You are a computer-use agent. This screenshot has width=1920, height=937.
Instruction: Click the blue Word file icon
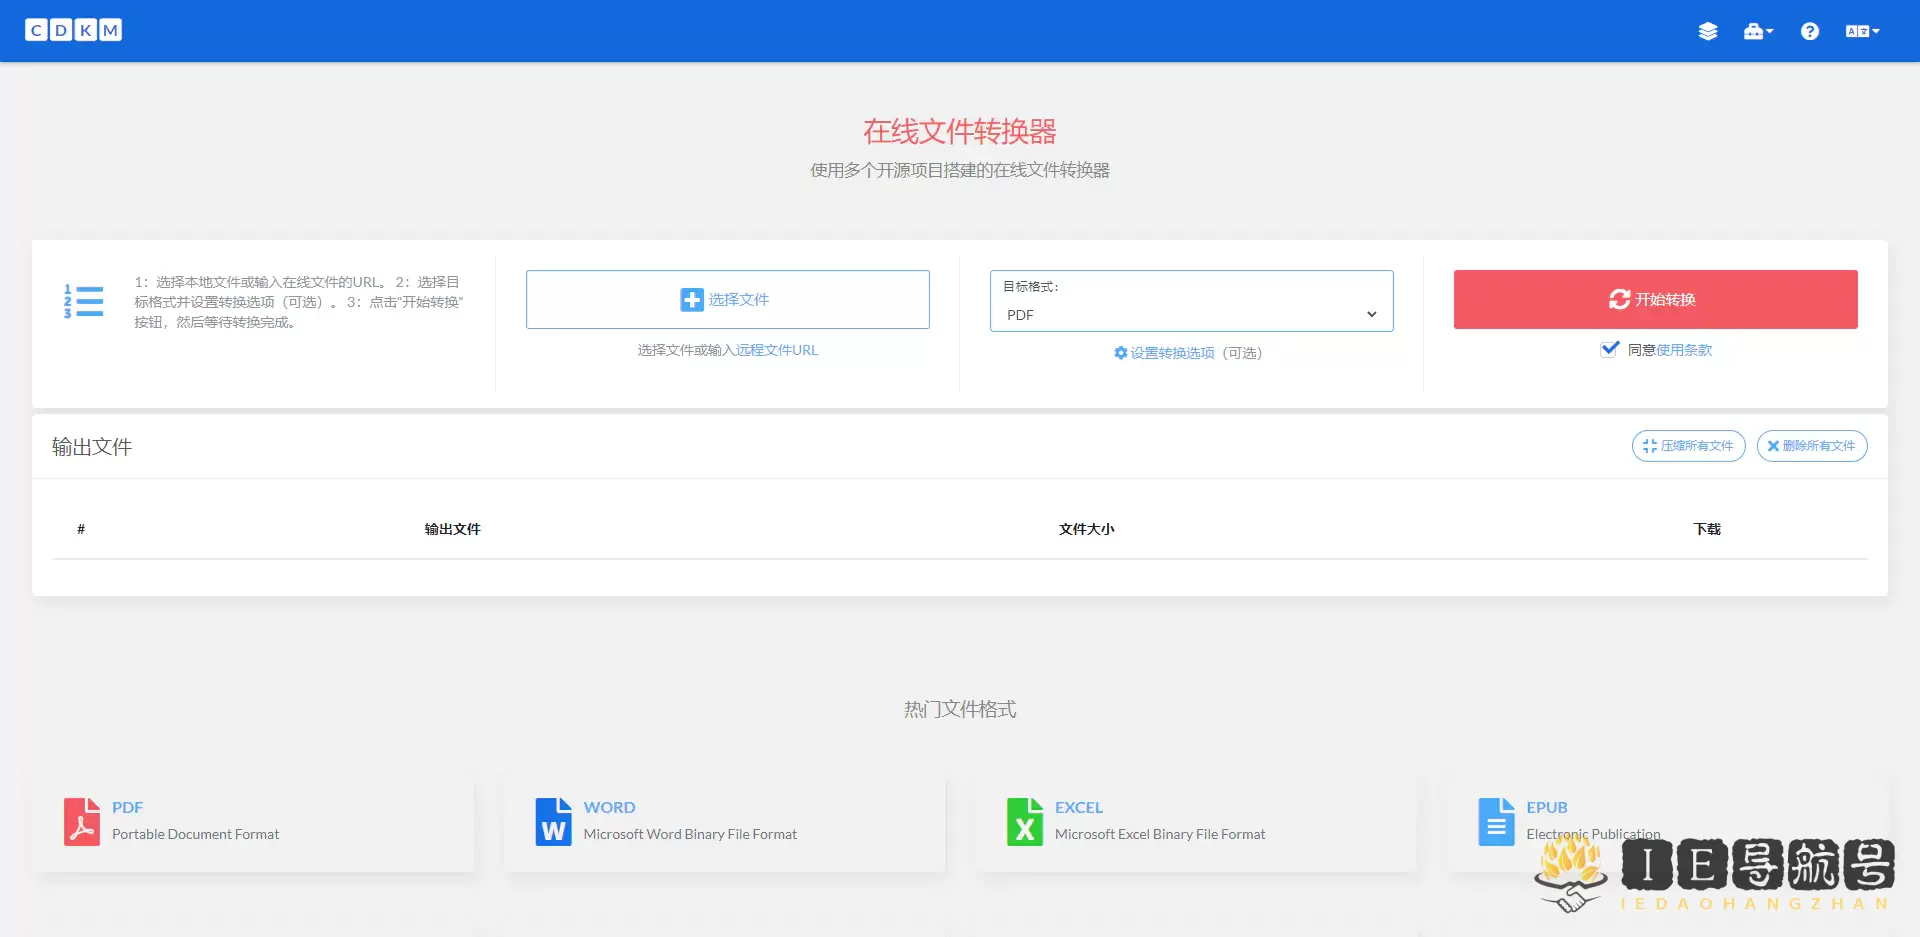click(x=553, y=821)
